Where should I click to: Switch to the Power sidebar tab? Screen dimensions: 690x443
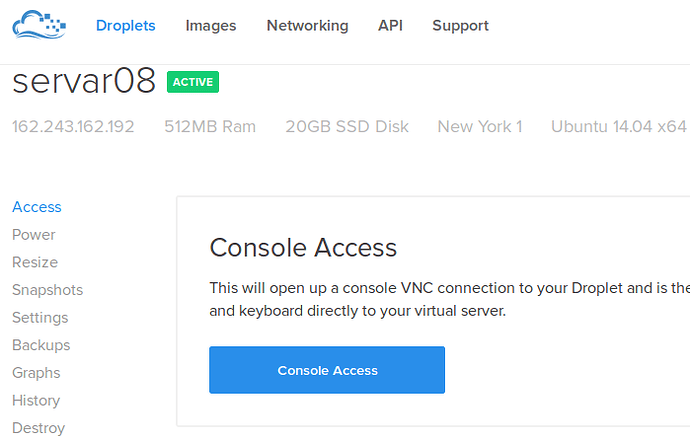tap(34, 235)
